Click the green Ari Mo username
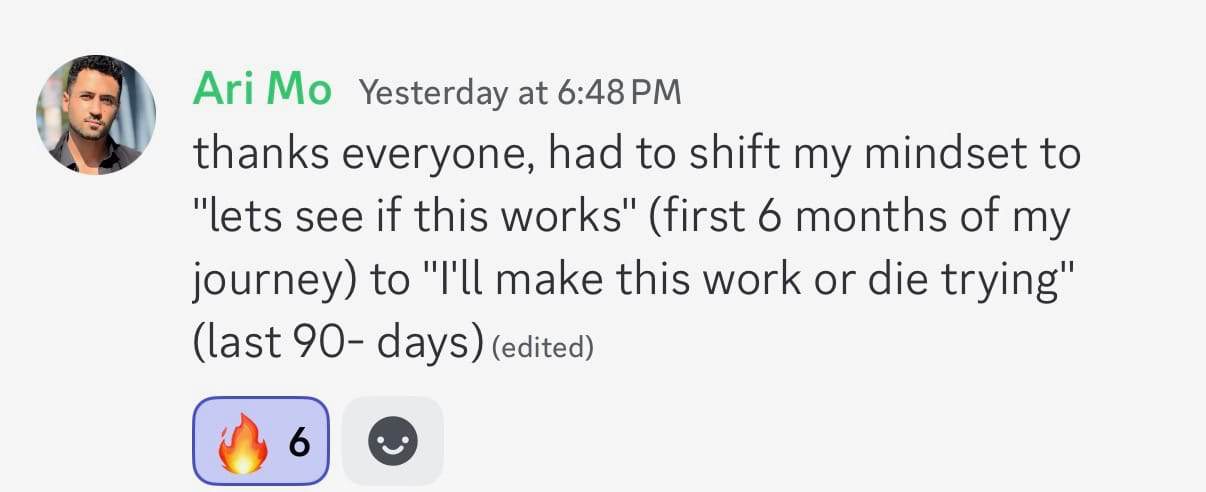Viewport: 1206px width, 492px height. (261, 91)
